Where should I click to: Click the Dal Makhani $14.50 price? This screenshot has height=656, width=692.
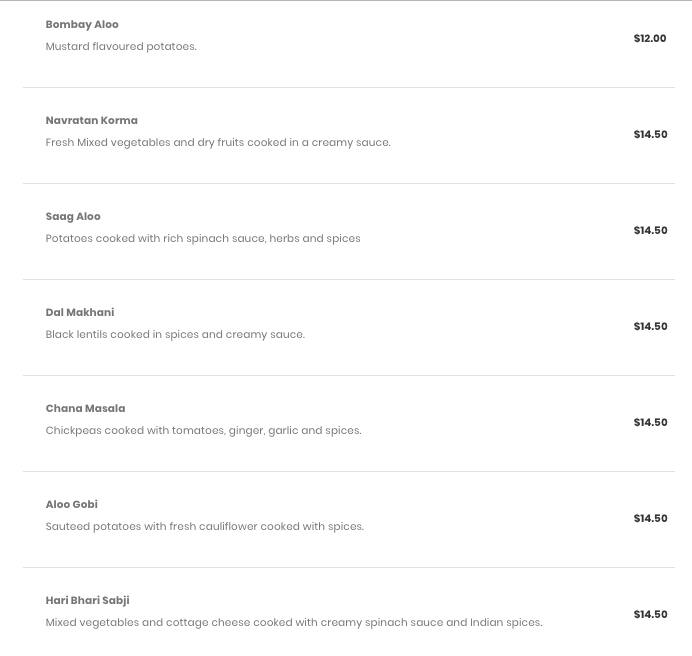[x=650, y=326]
